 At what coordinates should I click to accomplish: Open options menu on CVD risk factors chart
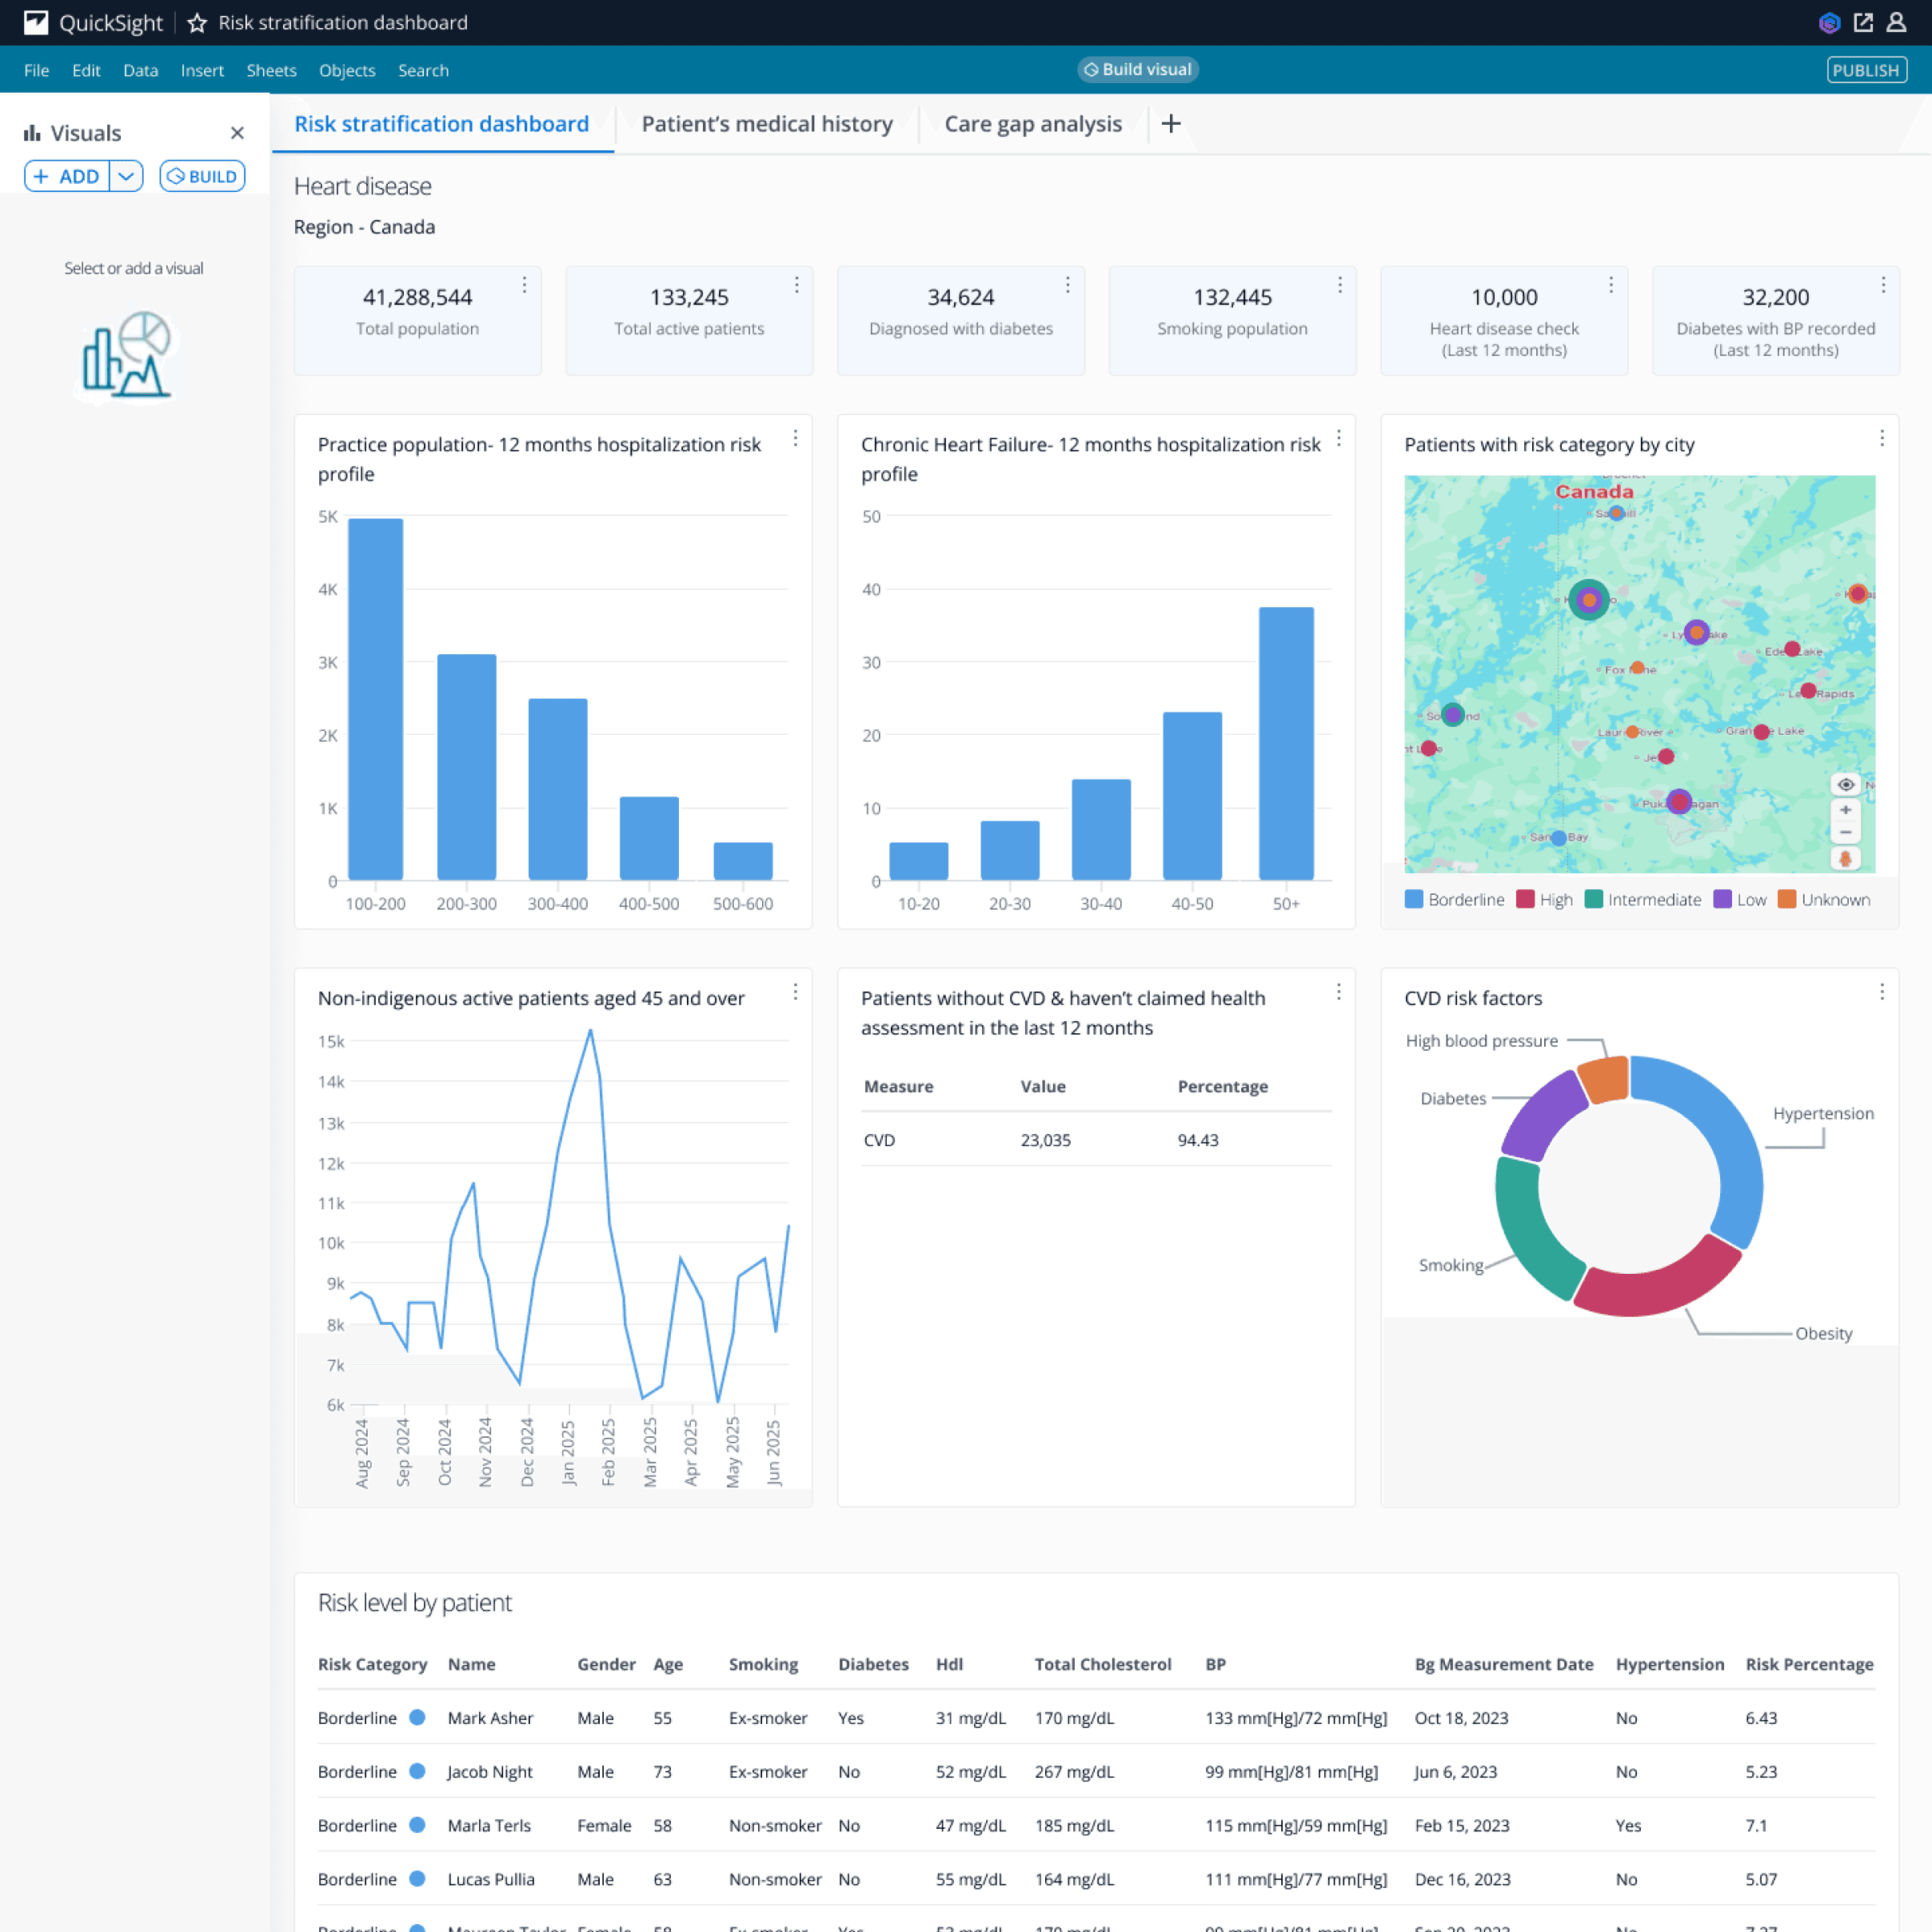[1882, 992]
